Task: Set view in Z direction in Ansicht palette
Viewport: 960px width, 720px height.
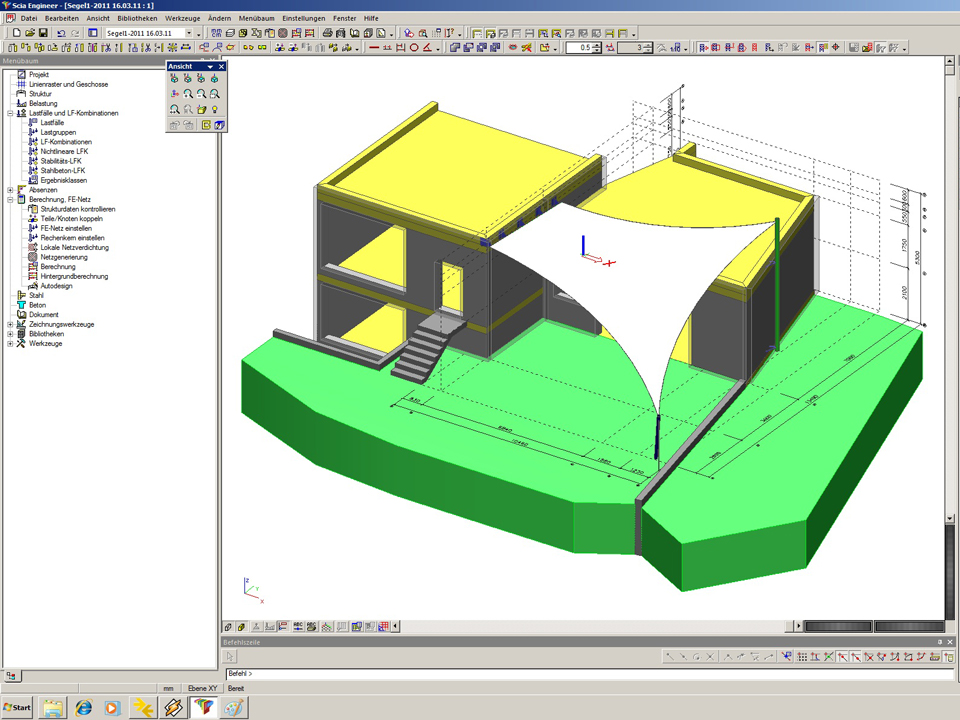Action: (201, 79)
